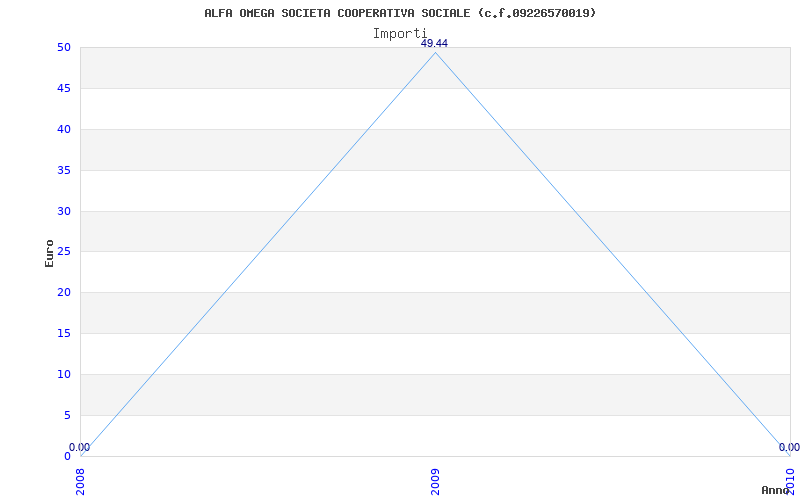Viewport: 800px width, 500px height.
Task: Click the 0.00 label at 2008
Action: click(80, 447)
